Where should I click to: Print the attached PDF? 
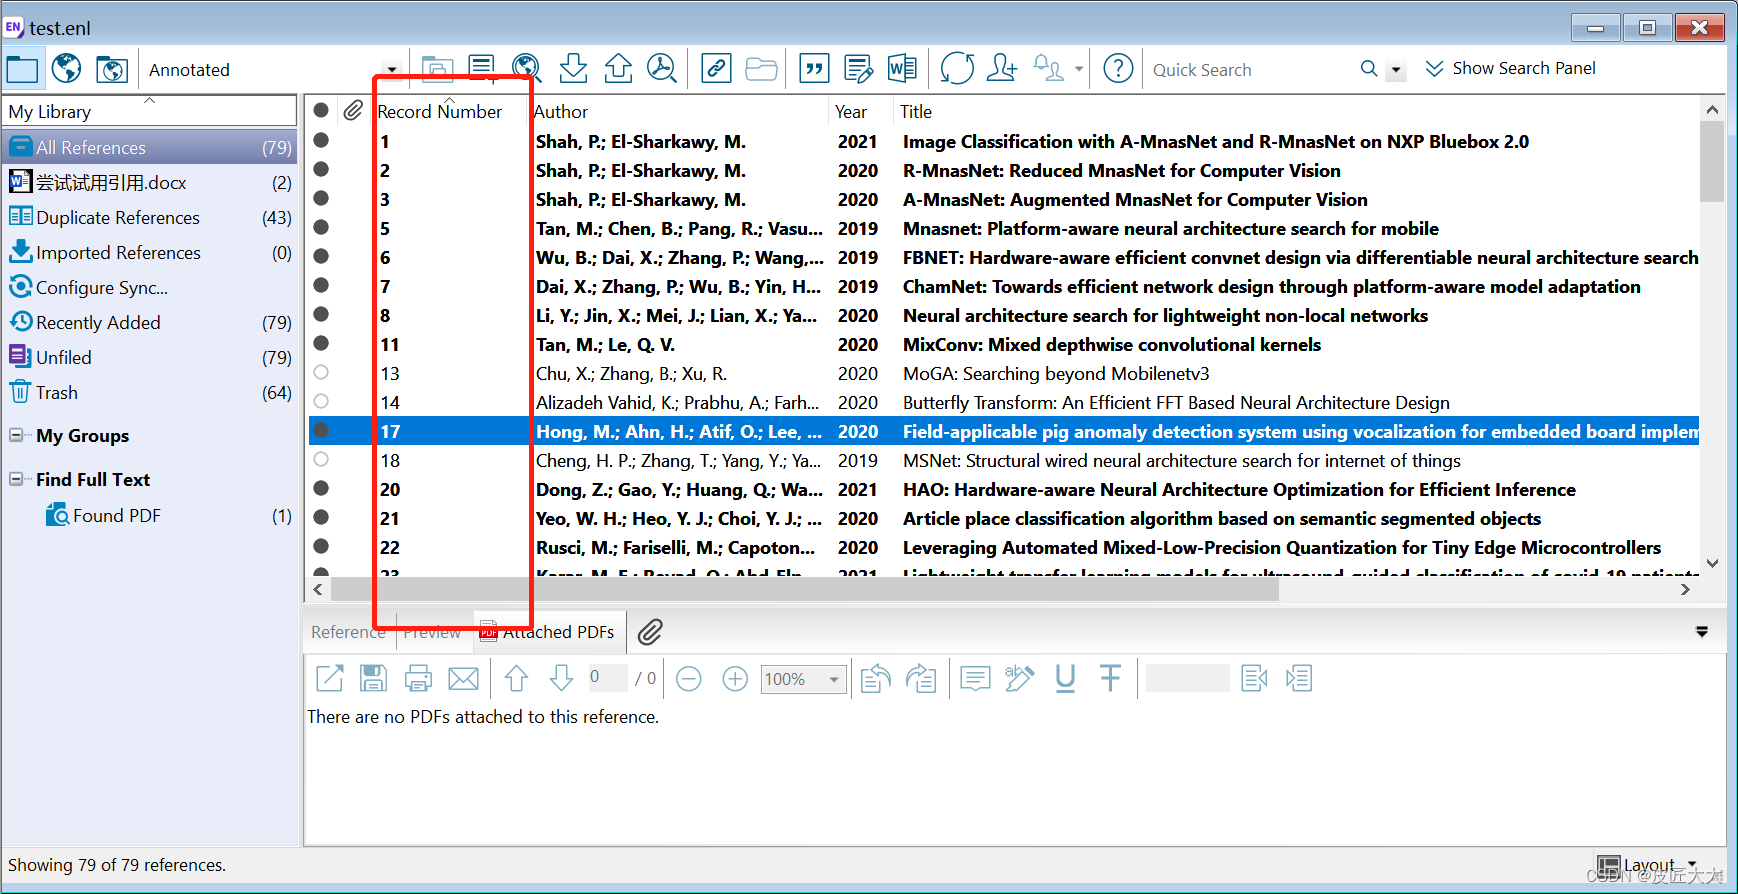(418, 679)
